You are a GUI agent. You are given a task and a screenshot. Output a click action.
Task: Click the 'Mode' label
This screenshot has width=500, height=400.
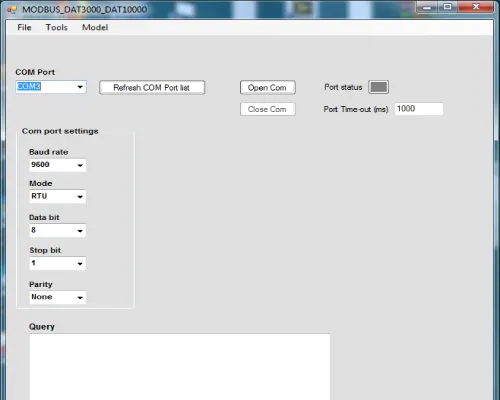point(41,183)
